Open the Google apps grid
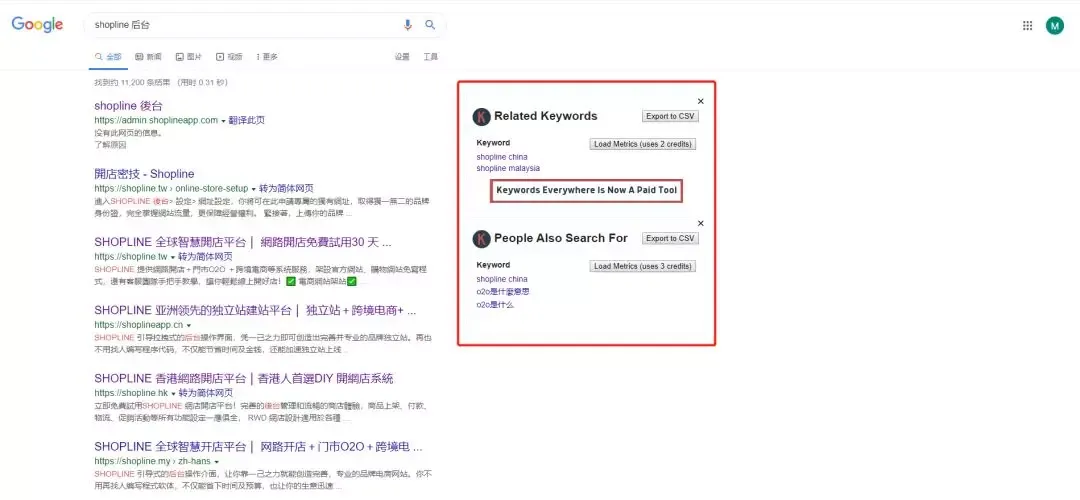This screenshot has width=1080, height=500. (1028, 25)
